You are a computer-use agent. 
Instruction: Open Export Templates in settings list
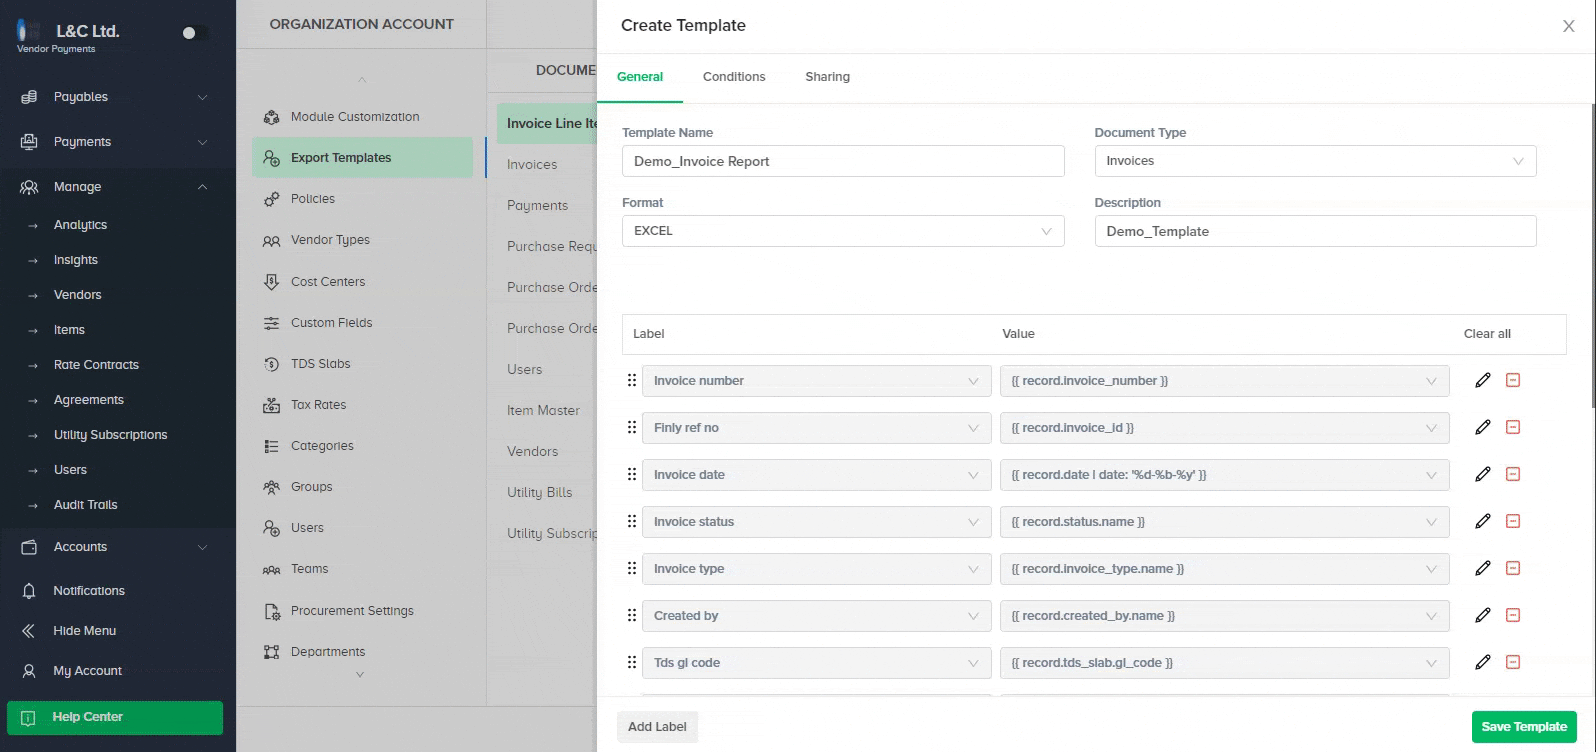362,158
